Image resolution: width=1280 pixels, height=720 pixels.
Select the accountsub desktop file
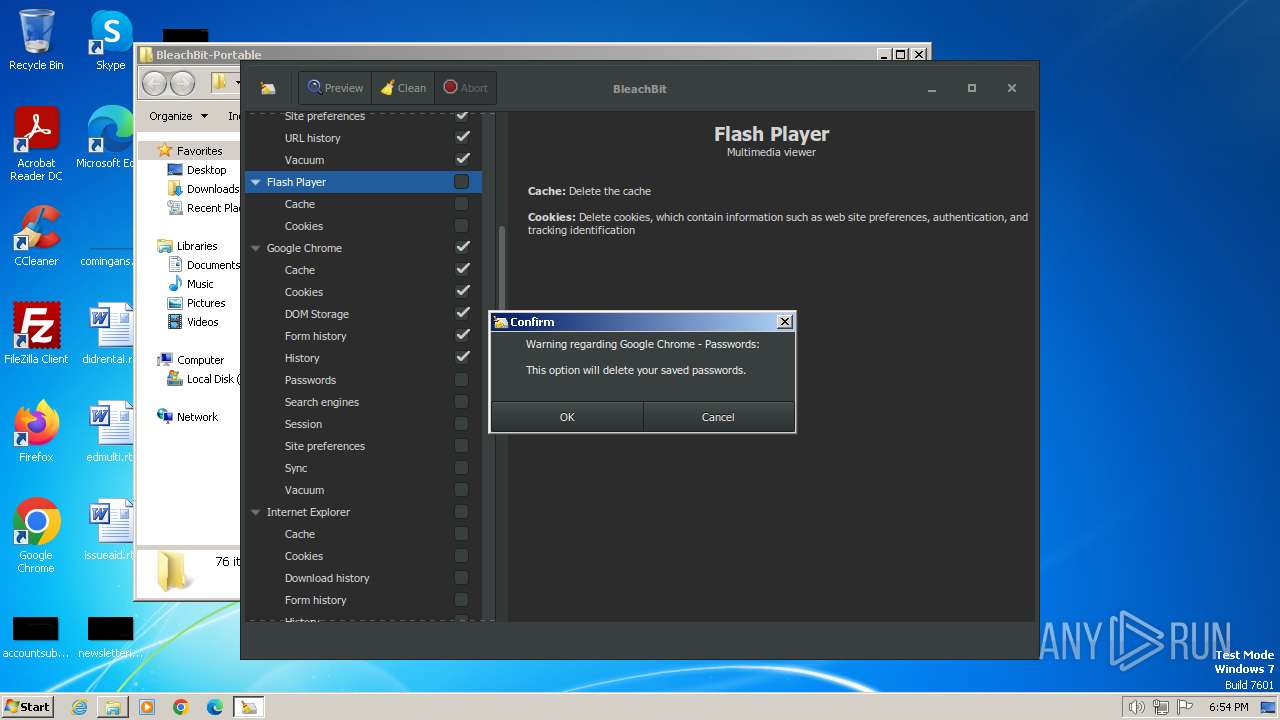(x=36, y=638)
